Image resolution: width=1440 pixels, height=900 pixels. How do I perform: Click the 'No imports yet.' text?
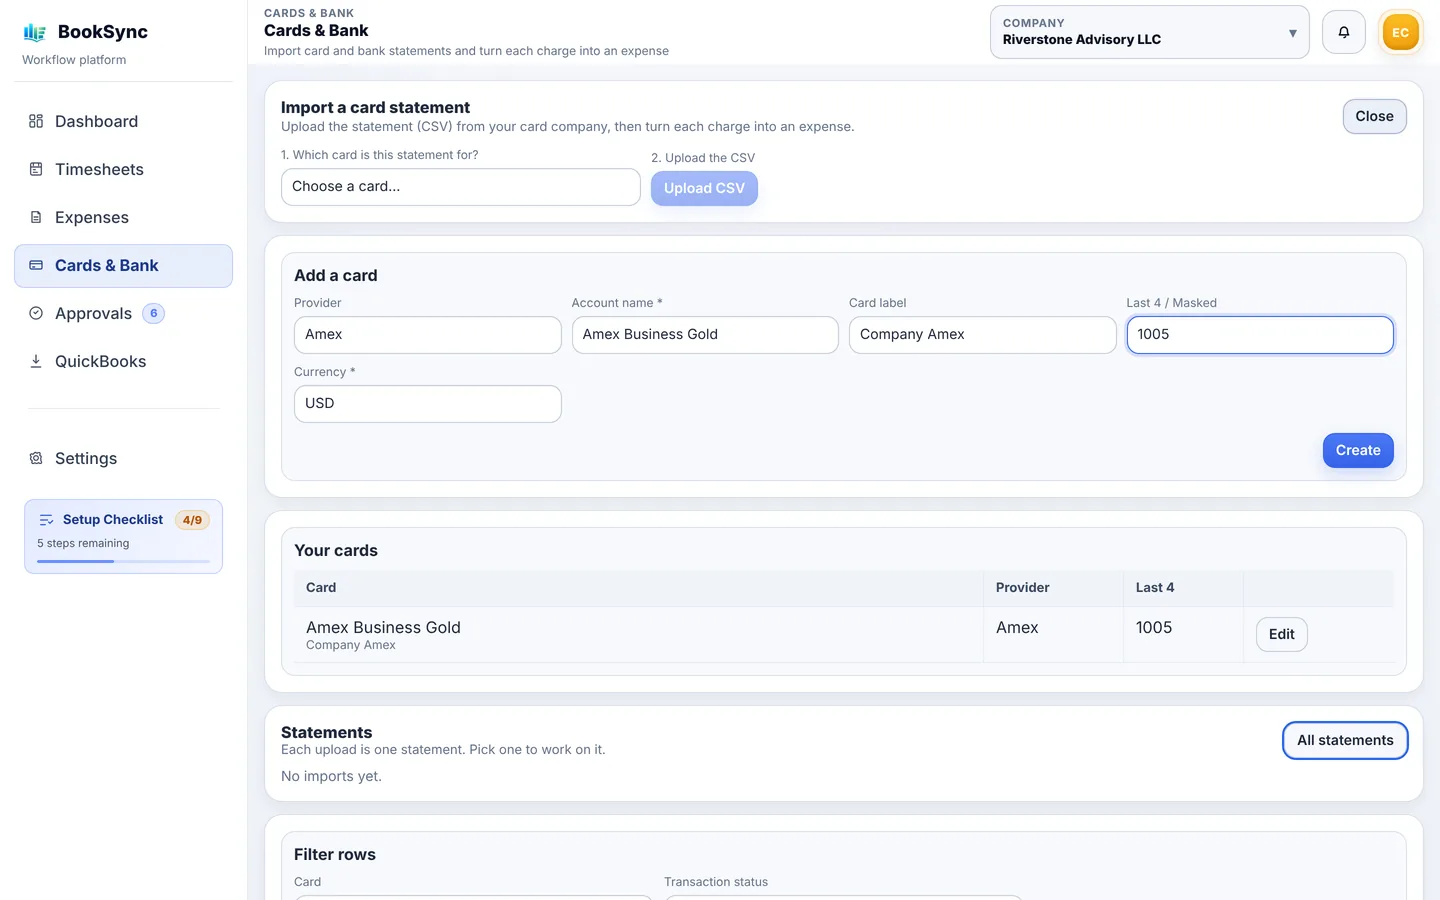[331, 776]
